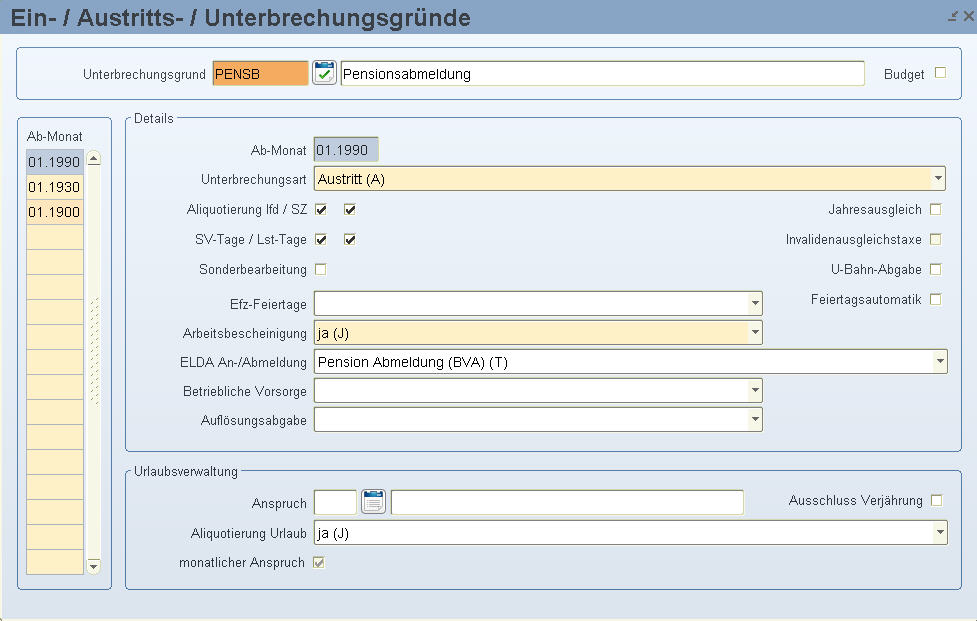Click scroll down arrow in Ab-Monat list

pos(93,566)
